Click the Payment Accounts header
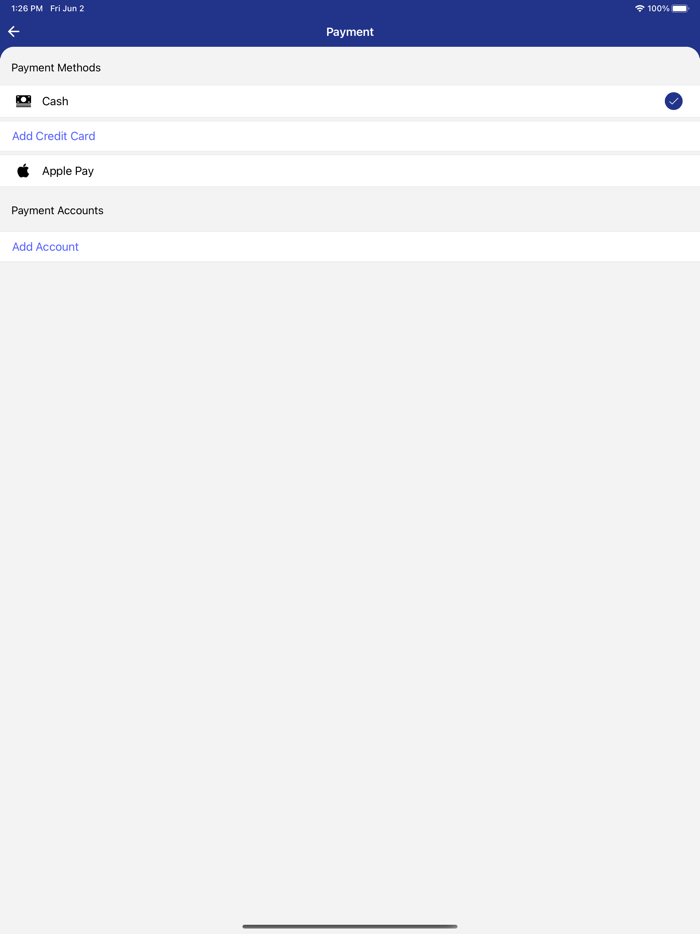 [57, 210]
